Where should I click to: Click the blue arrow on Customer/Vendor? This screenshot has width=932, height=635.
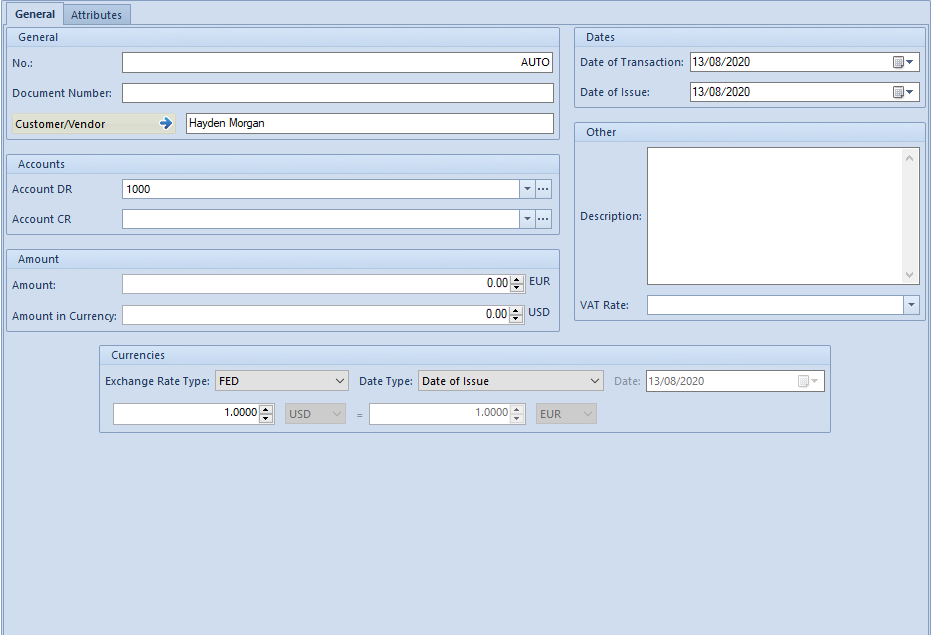[165, 123]
